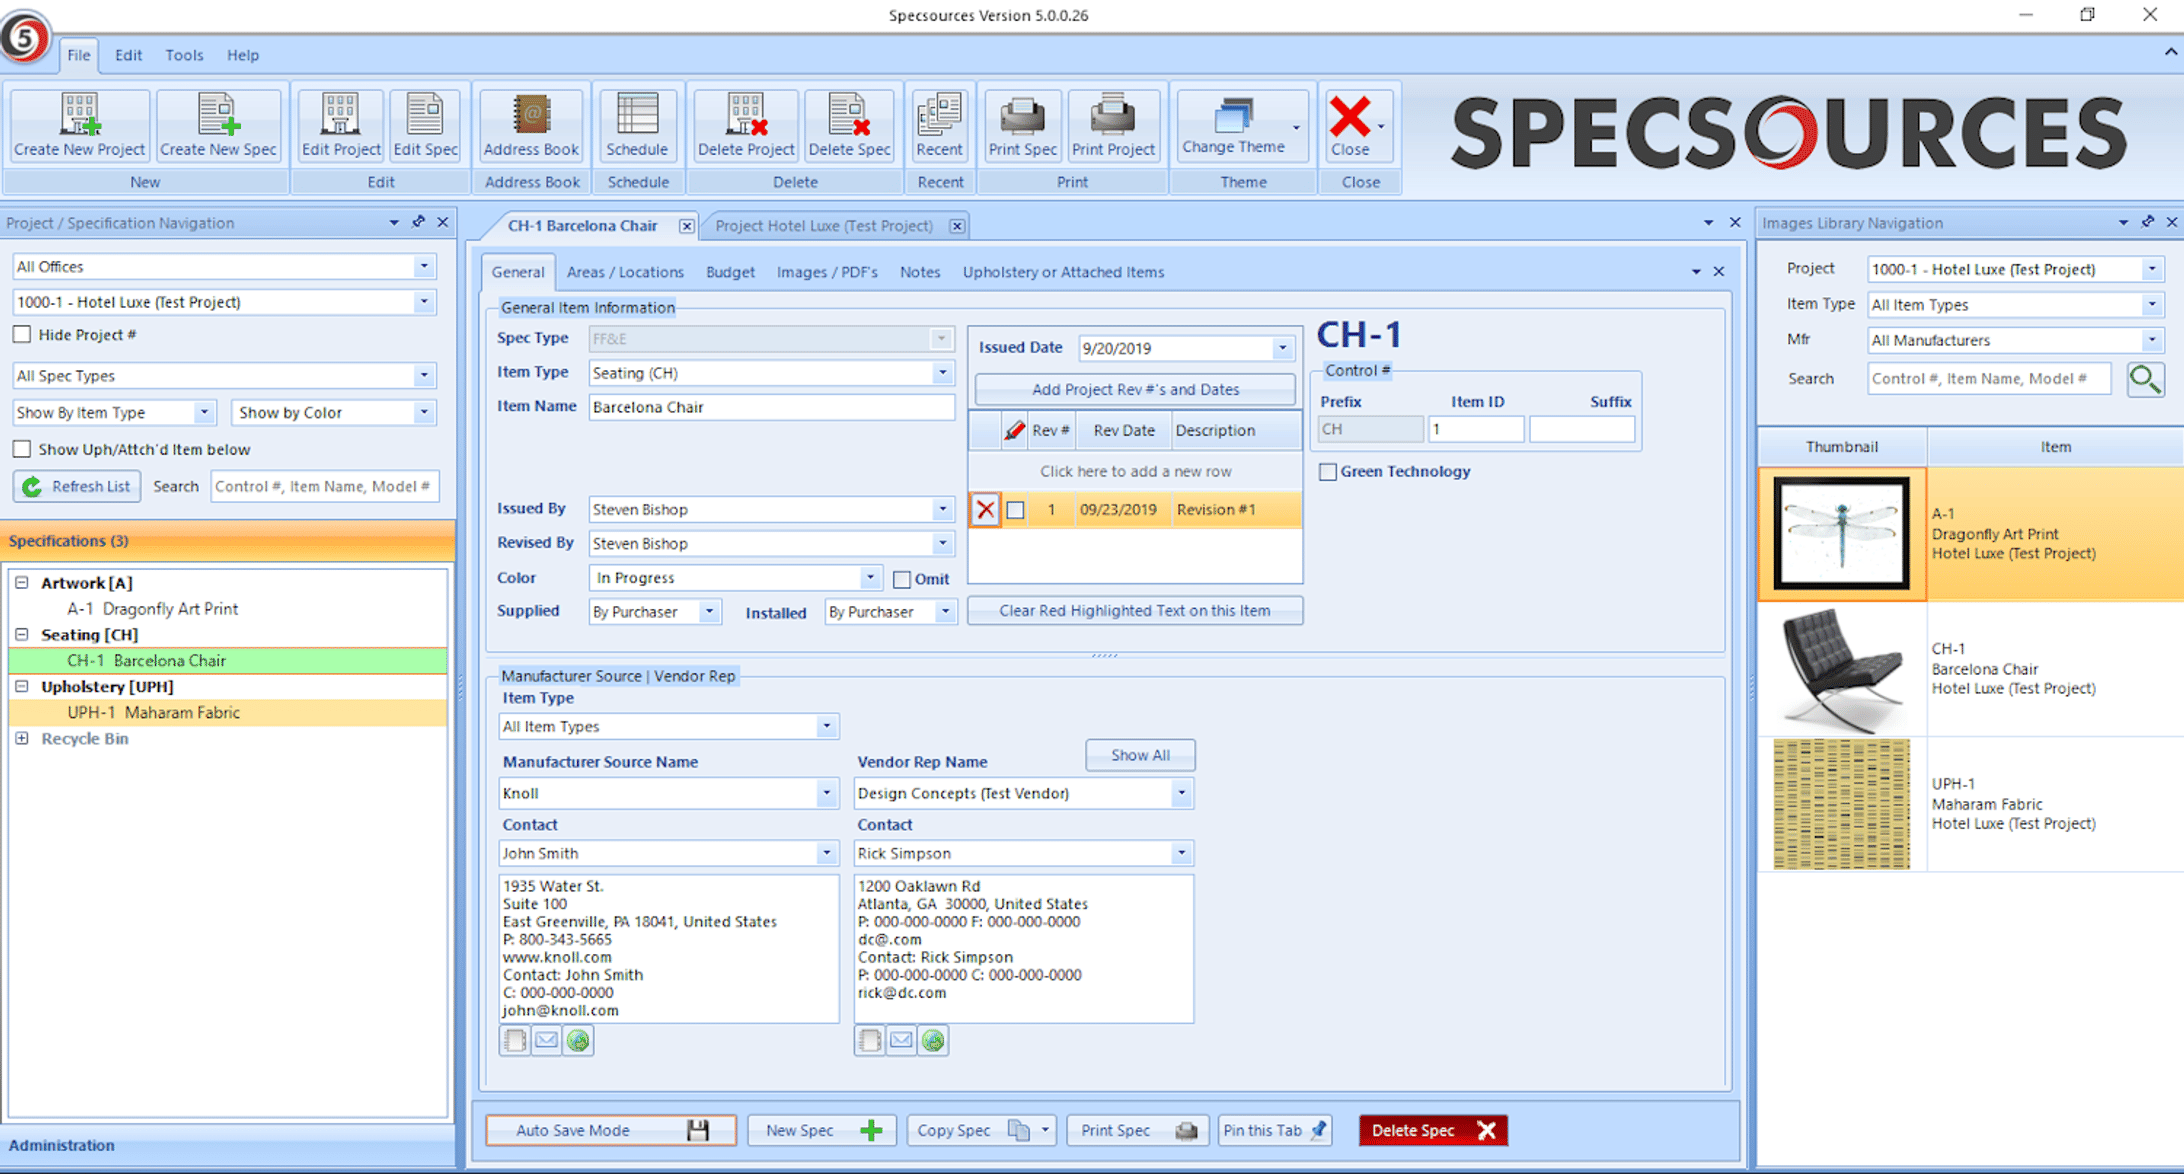This screenshot has height=1174, width=2184.
Task: Click Clear Red Highlighted Text on this Item
Action: click(1134, 610)
